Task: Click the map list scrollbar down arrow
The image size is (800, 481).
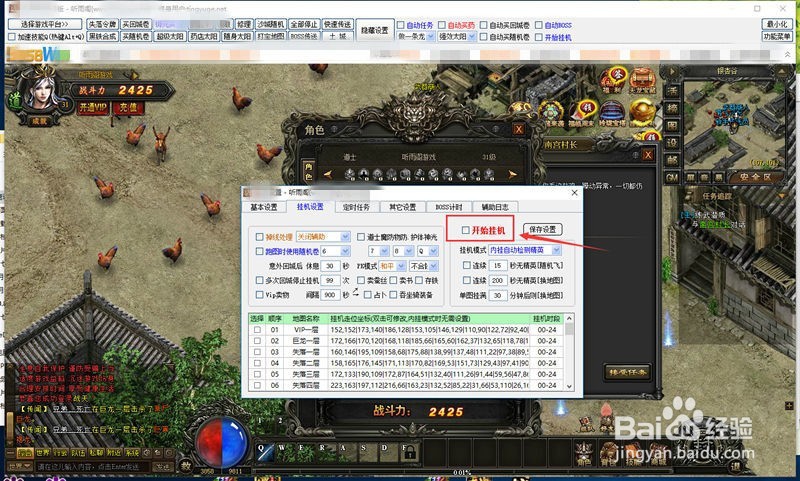Action: (x=569, y=387)
